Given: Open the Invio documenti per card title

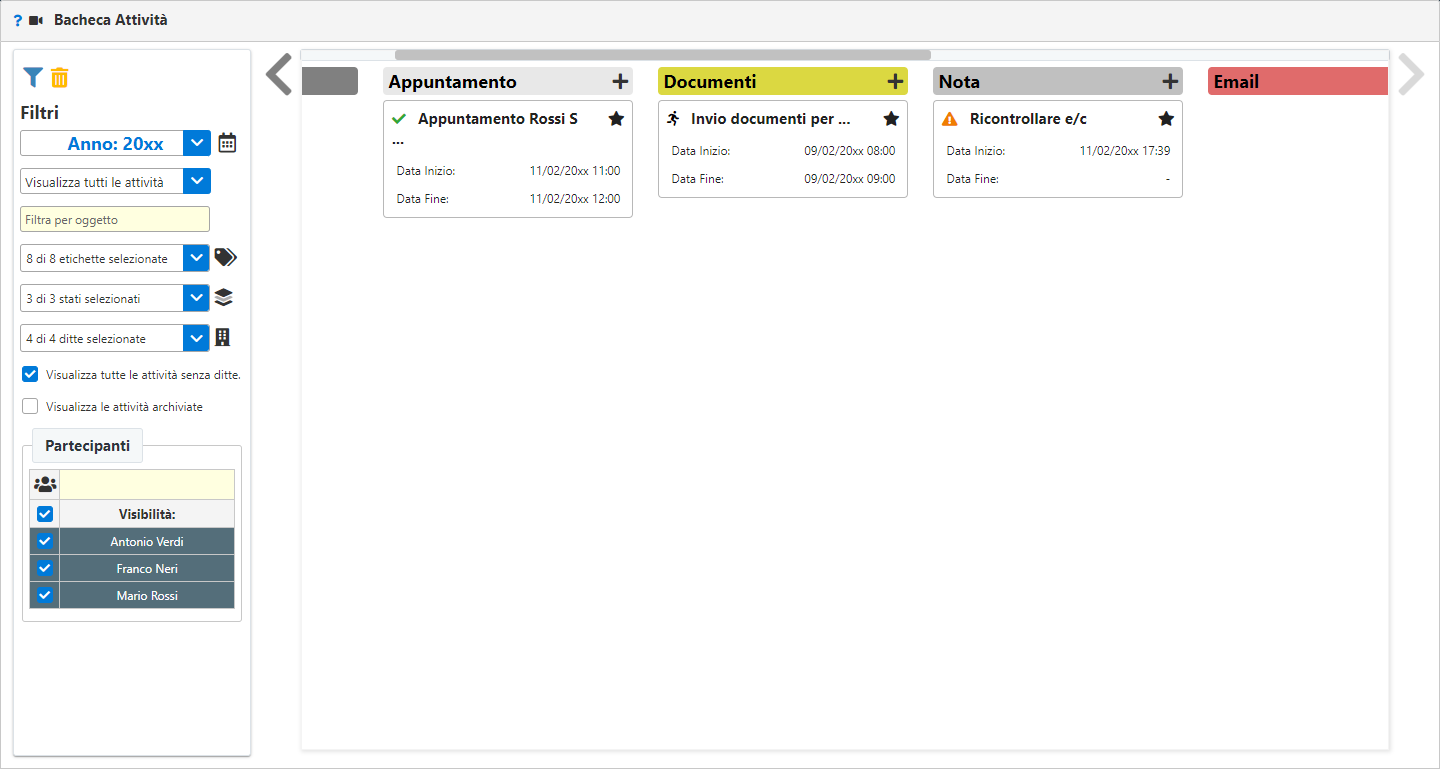Looking at the screenshot, I should pos(770,119).
